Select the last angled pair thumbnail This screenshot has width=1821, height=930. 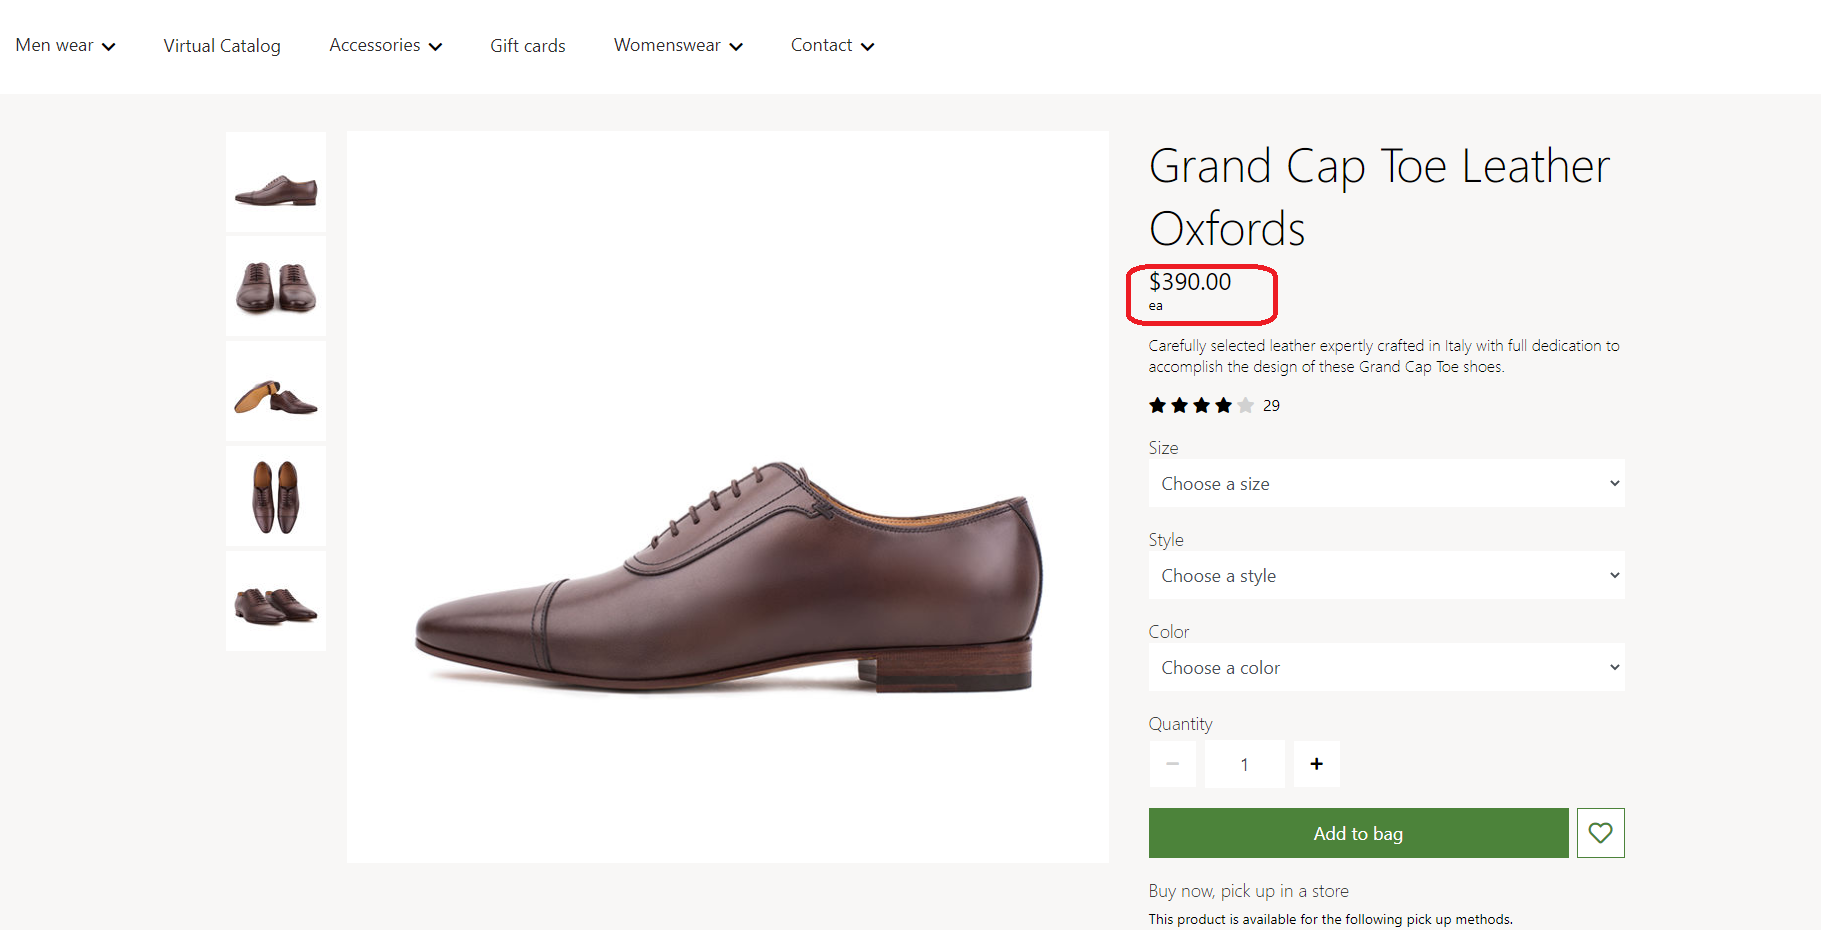click(x=276, y=602)
